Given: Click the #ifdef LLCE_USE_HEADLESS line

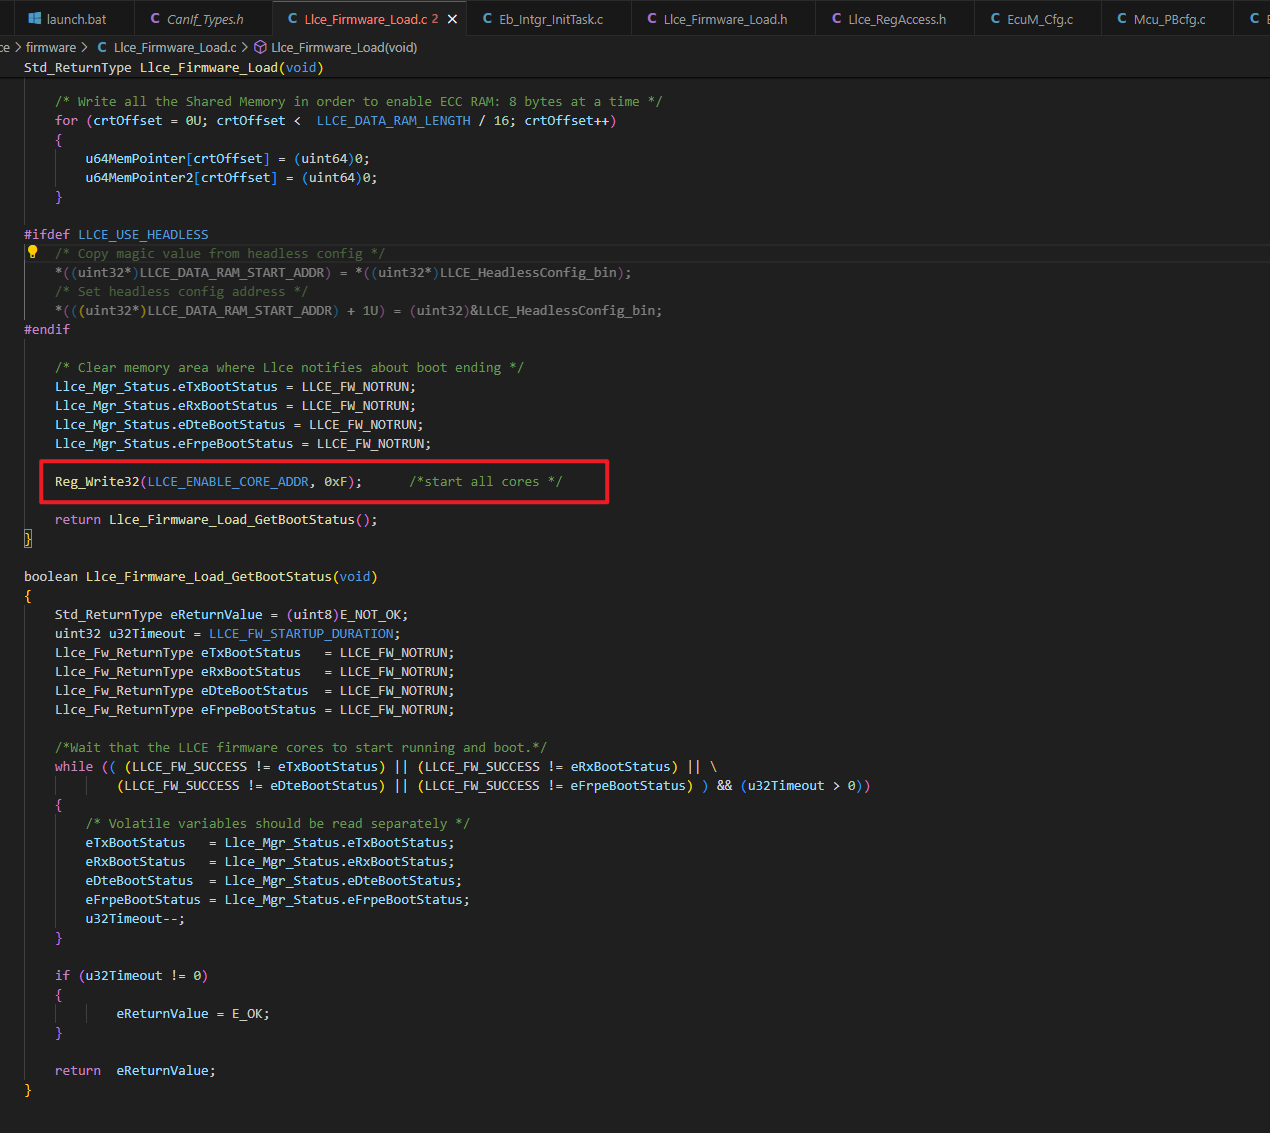Looking at the screenshot, I should pyautogui.click(x=116, y=235).
